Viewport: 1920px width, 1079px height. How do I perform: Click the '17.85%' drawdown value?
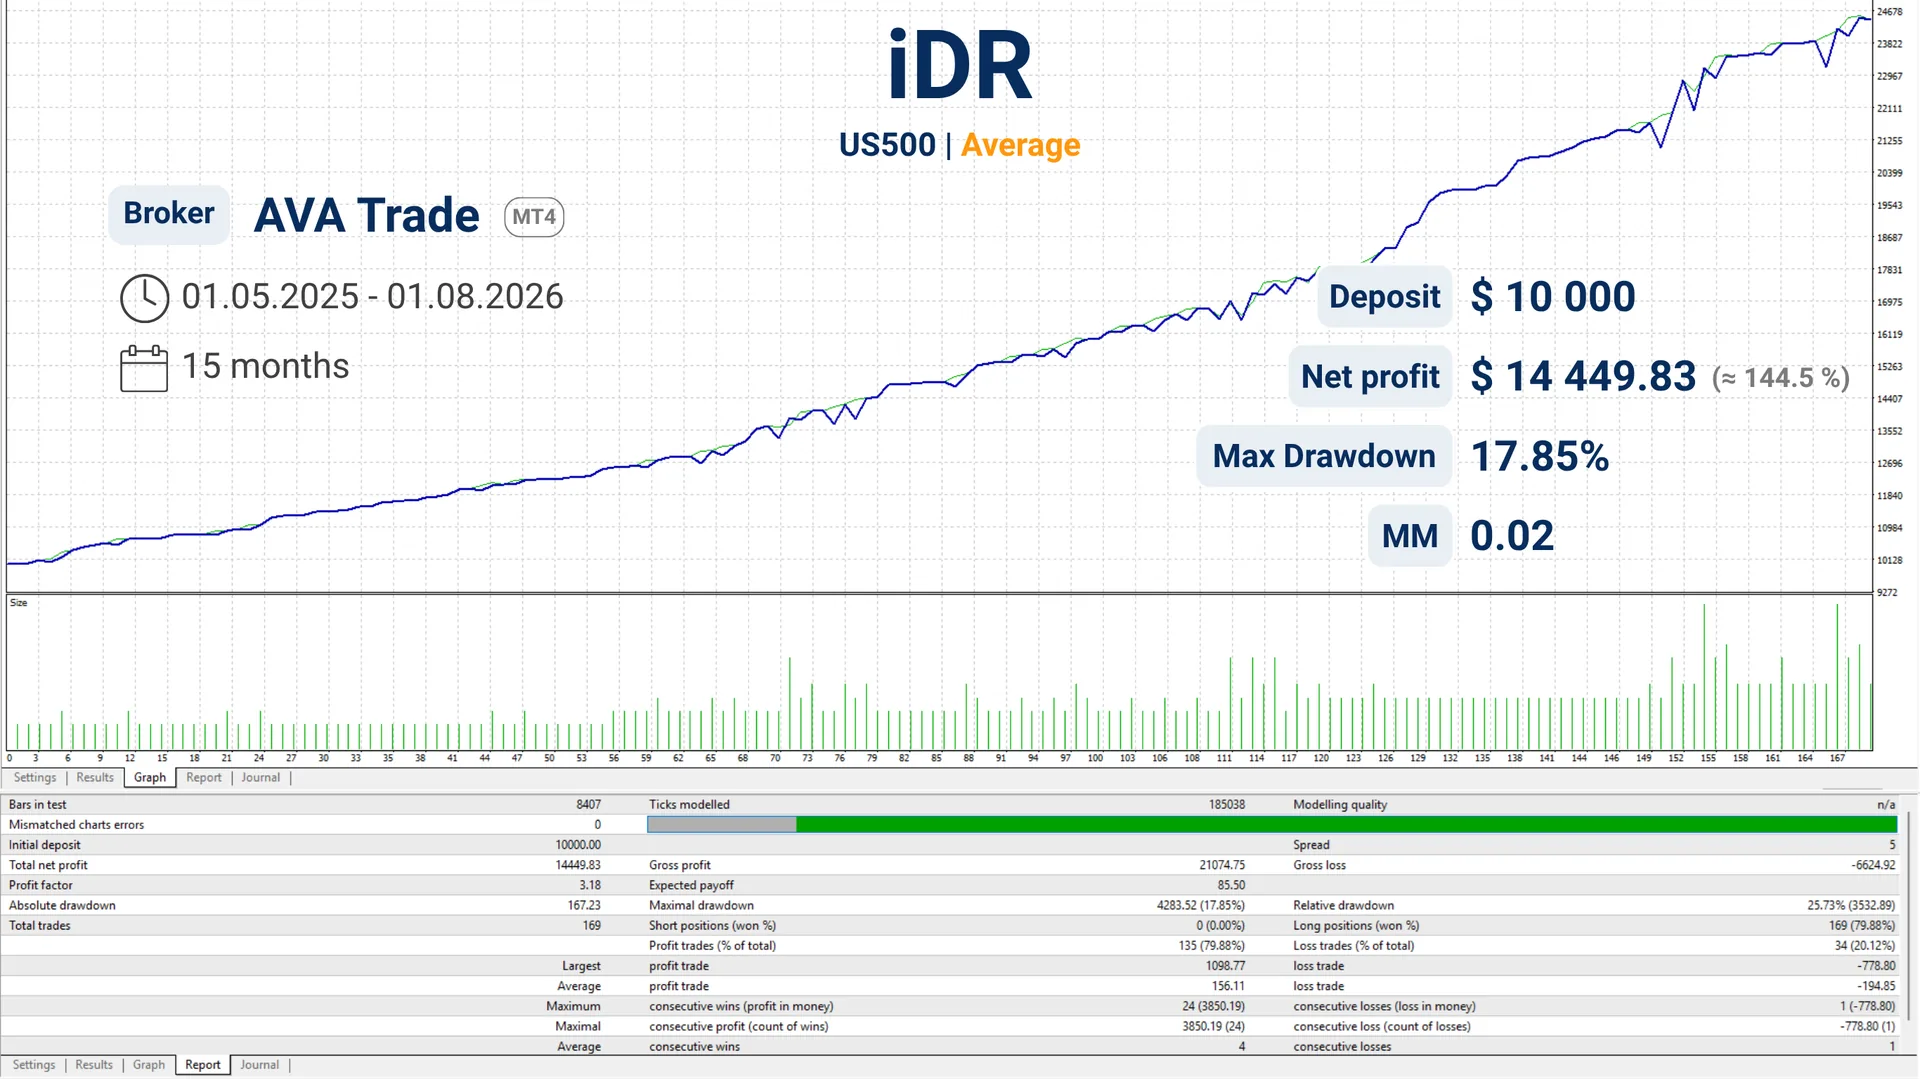pyautogui.click(x=1540, y=457)
